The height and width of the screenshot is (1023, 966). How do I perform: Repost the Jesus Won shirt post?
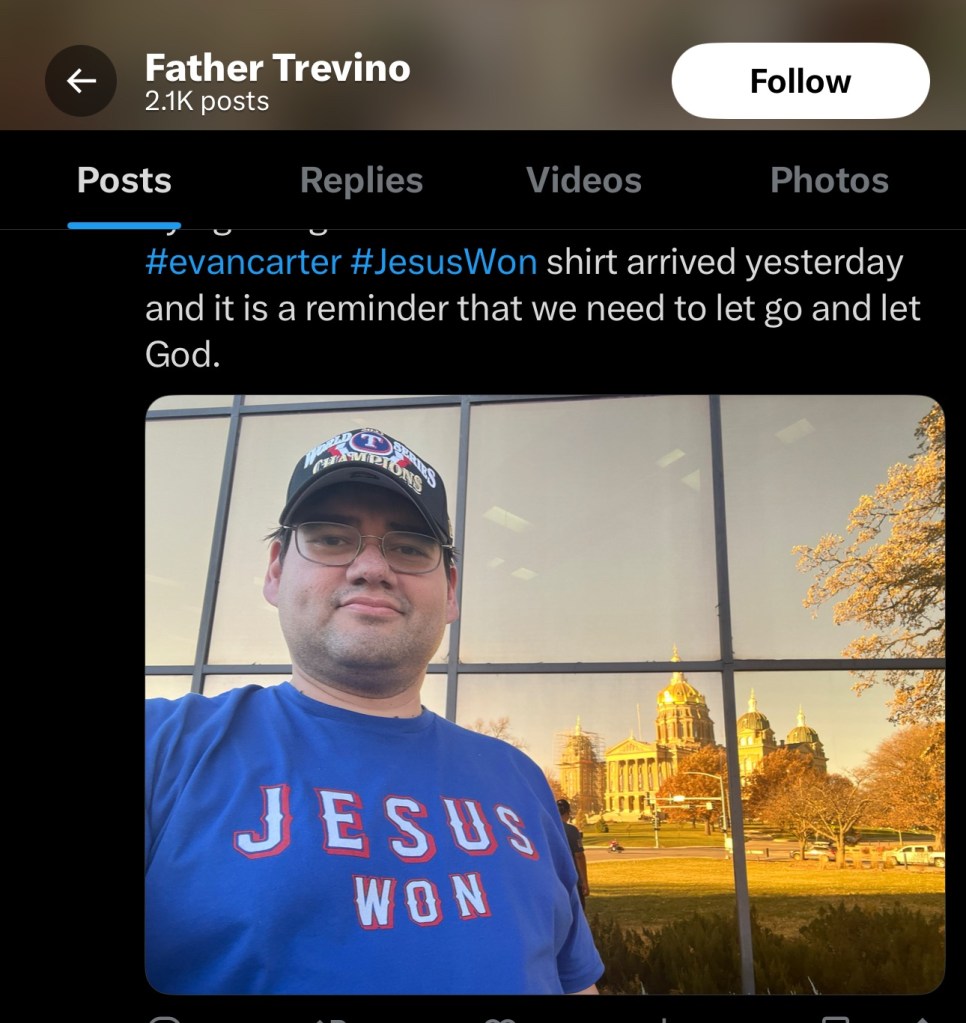326,1019
